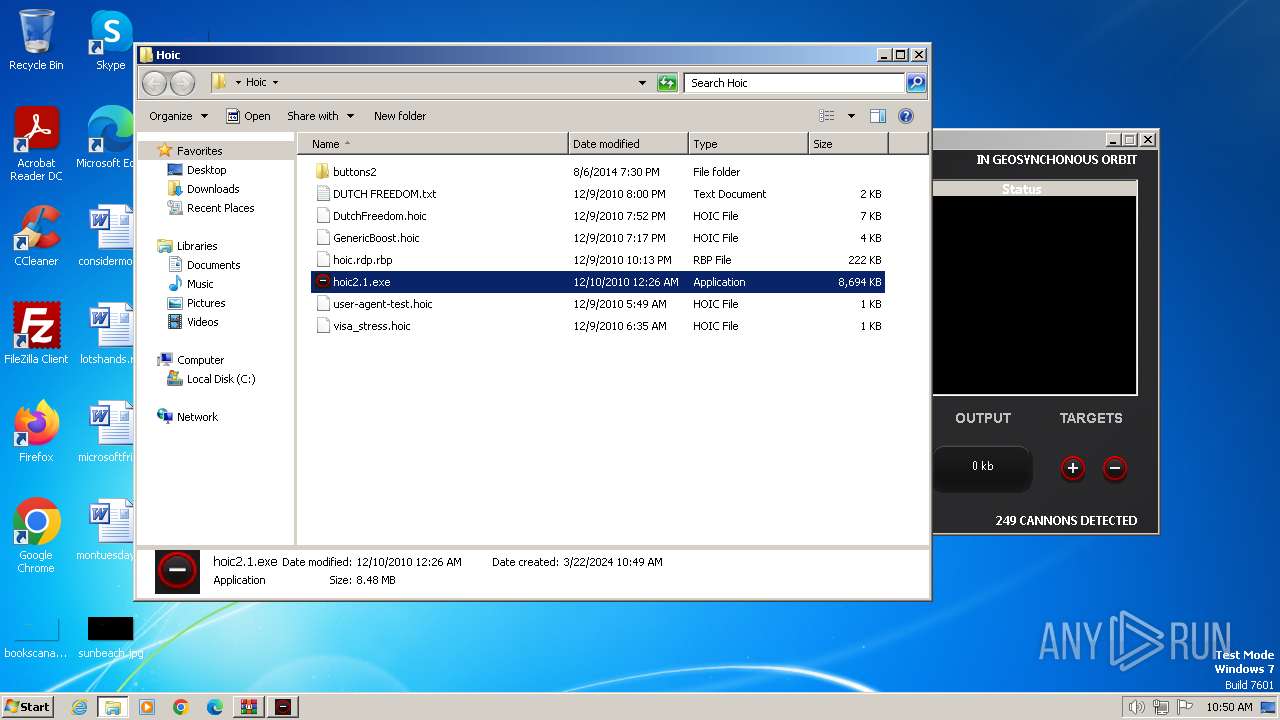
Task: Select Desktop in navigation pane
Action: pos(206,170)
